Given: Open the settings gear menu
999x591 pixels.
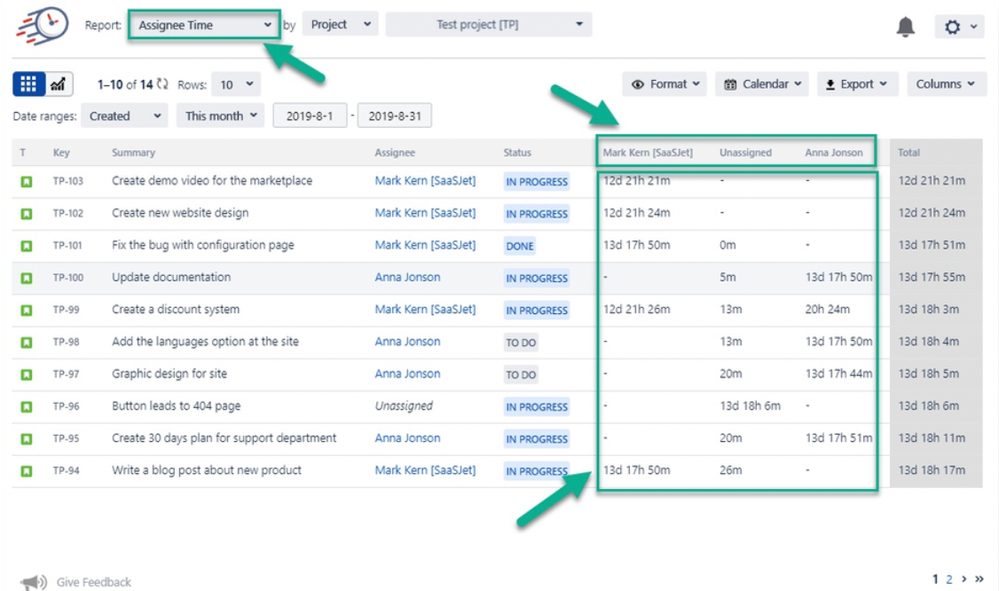Looking at the screenshot, I should pos(959,27).
